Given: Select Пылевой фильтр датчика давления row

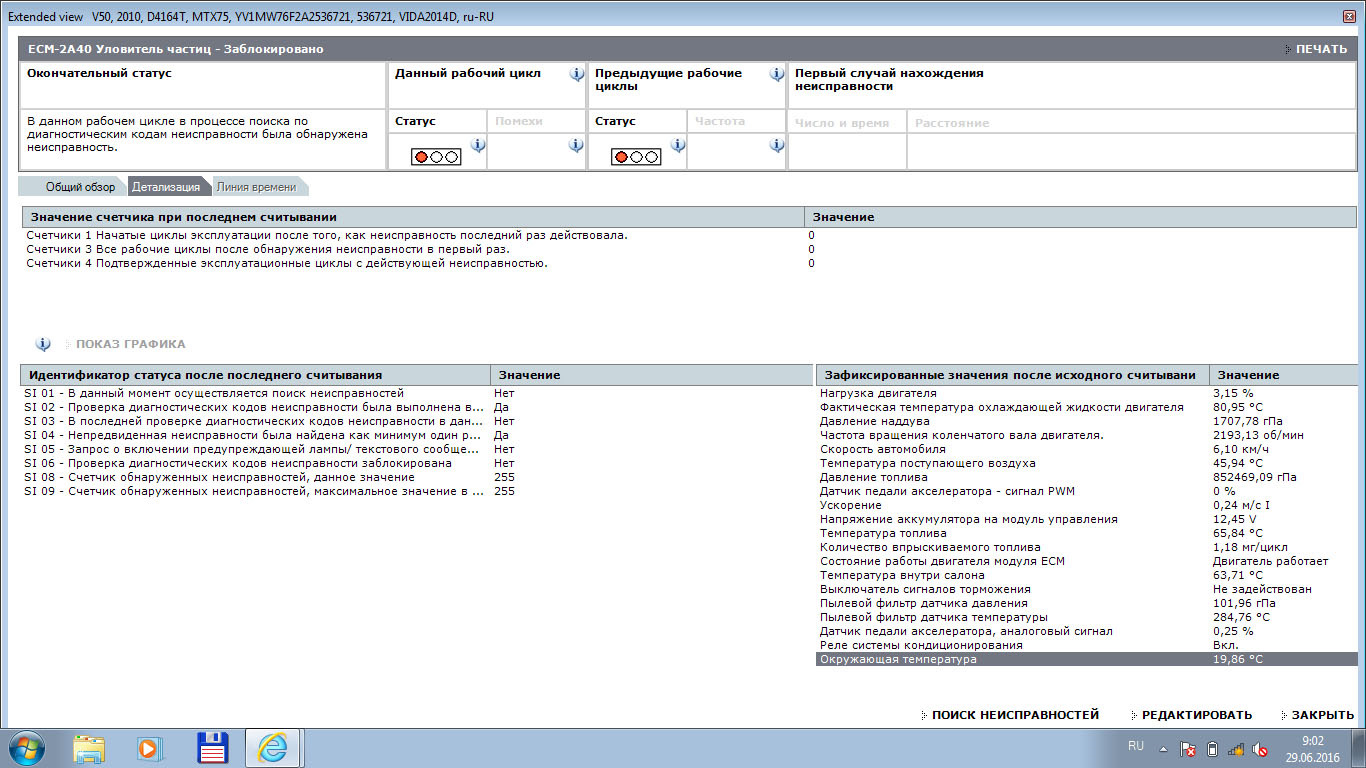Looking at the screenshot, I should click(1087, 603).
